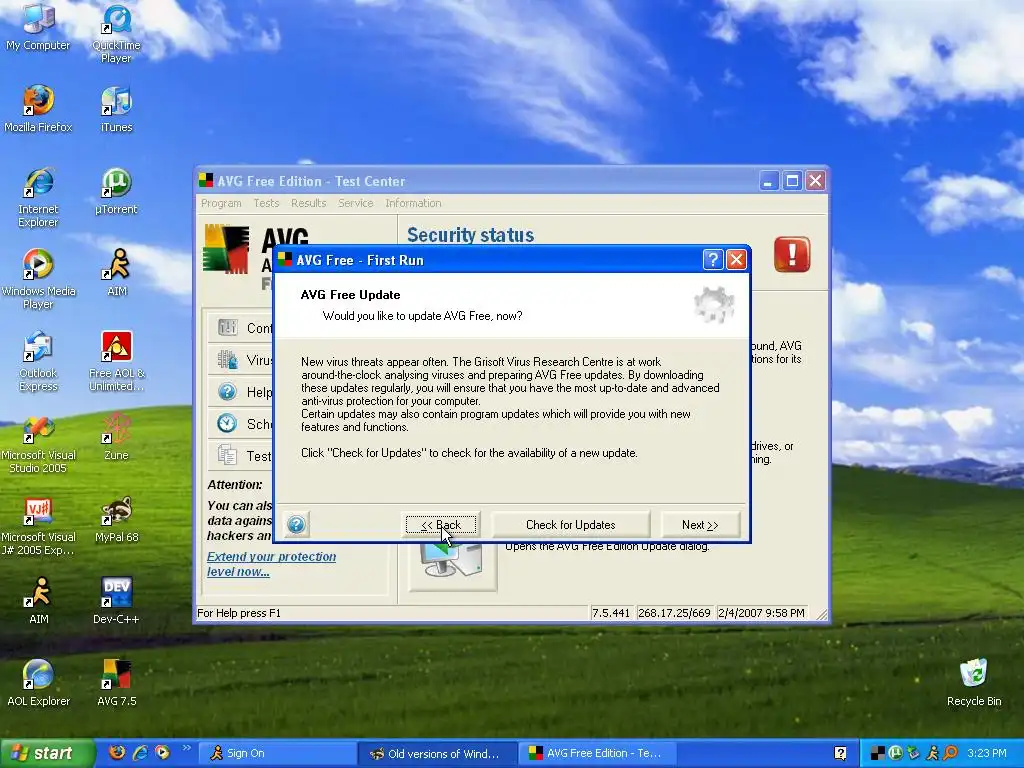Click the AIM running man tray icon
The height and width of the screenshot is (768, 1024).
932,753
